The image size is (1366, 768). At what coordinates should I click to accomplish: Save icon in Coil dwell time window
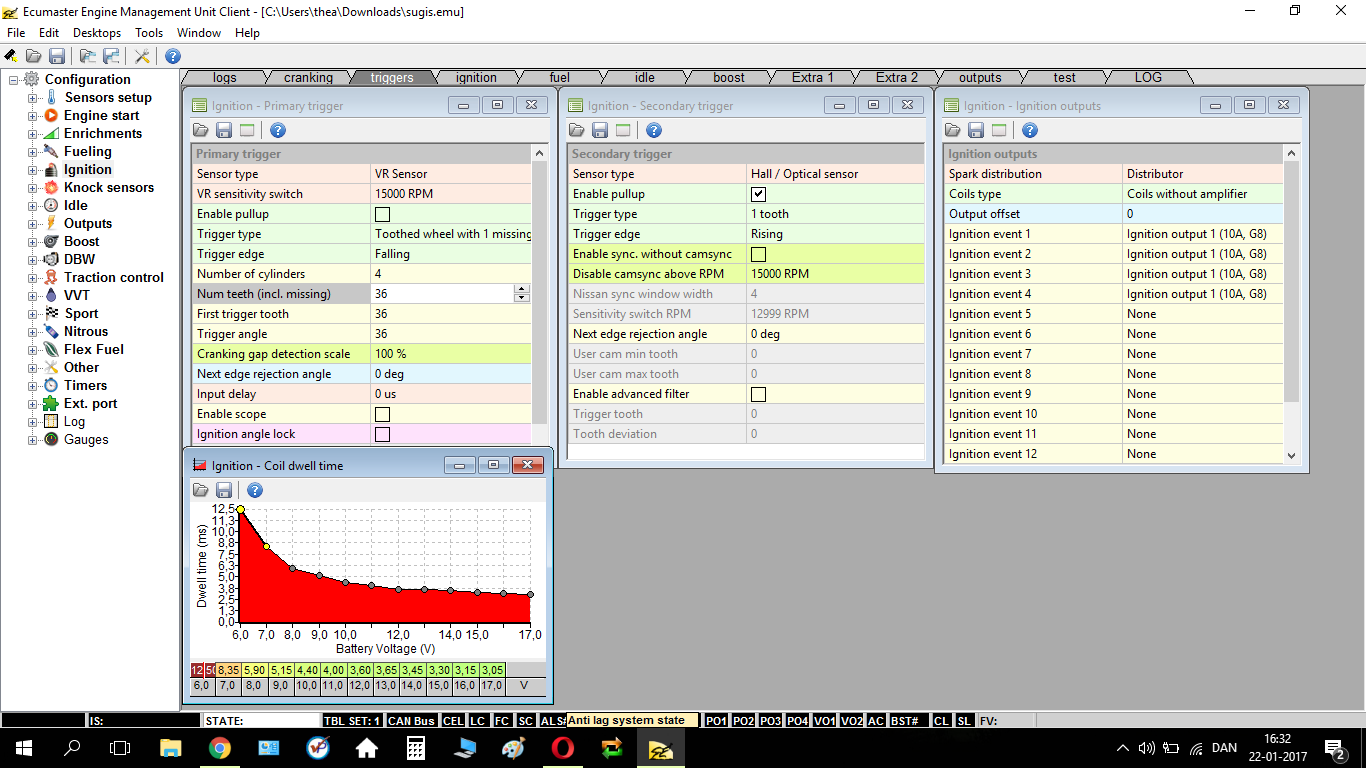(224, 490)
